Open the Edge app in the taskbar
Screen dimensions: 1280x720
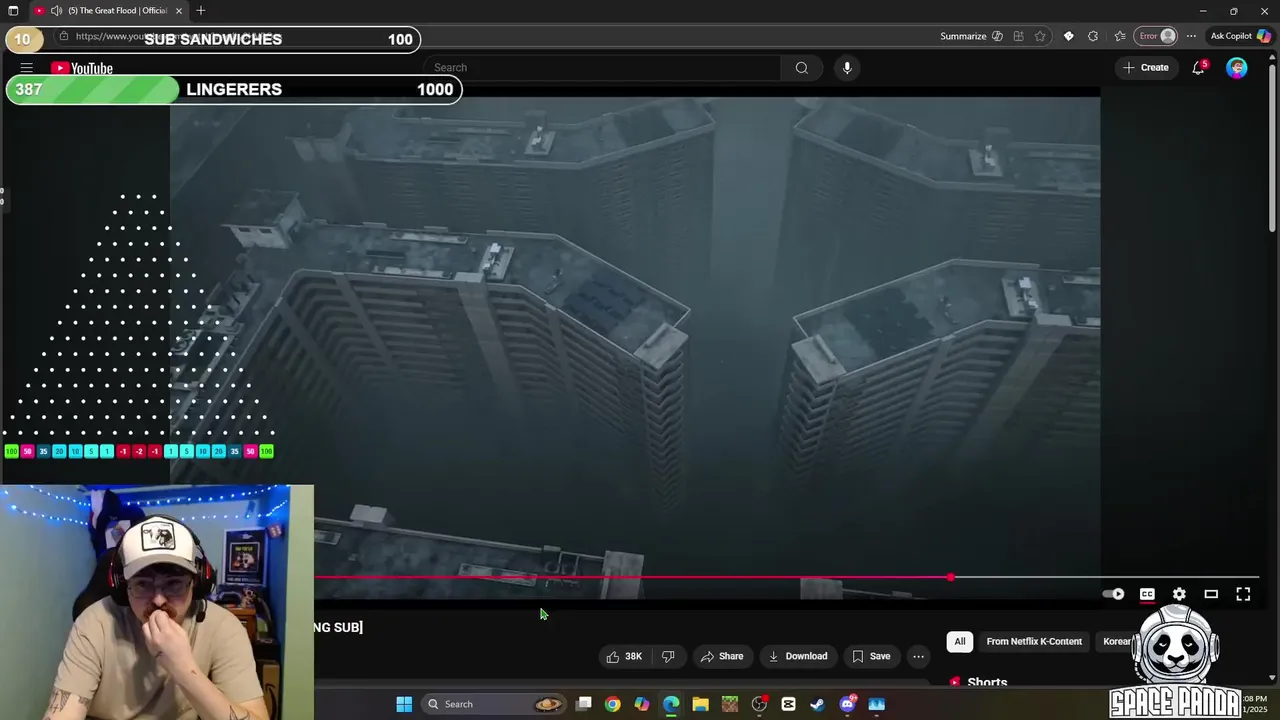click(671, 704)
